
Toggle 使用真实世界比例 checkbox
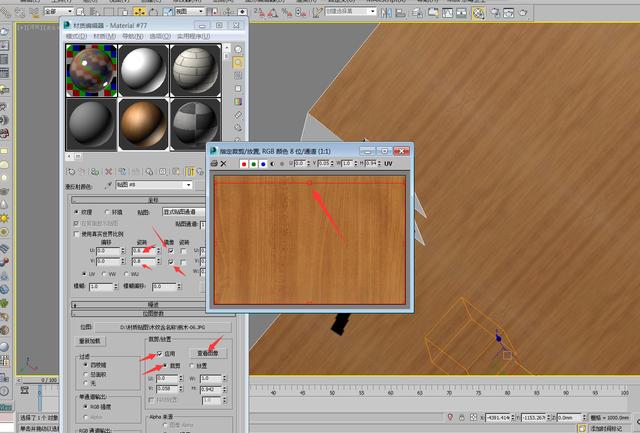coord(77,232)
